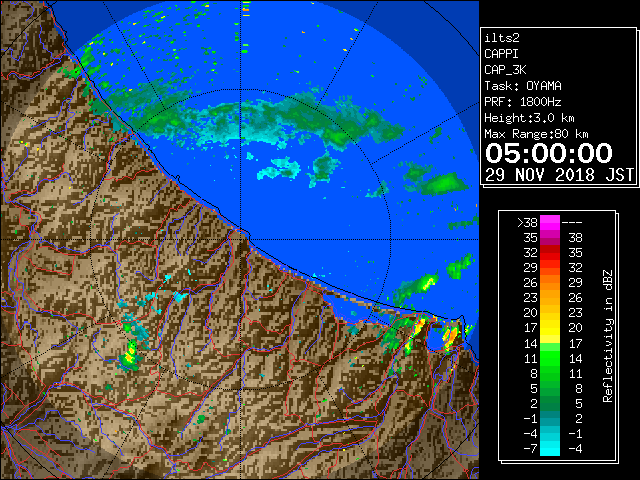This screenshot has height=480, width=640.
Task: Select the "Task: OYAMA" line
Action: pyautogui.click(x=523, y=86)
